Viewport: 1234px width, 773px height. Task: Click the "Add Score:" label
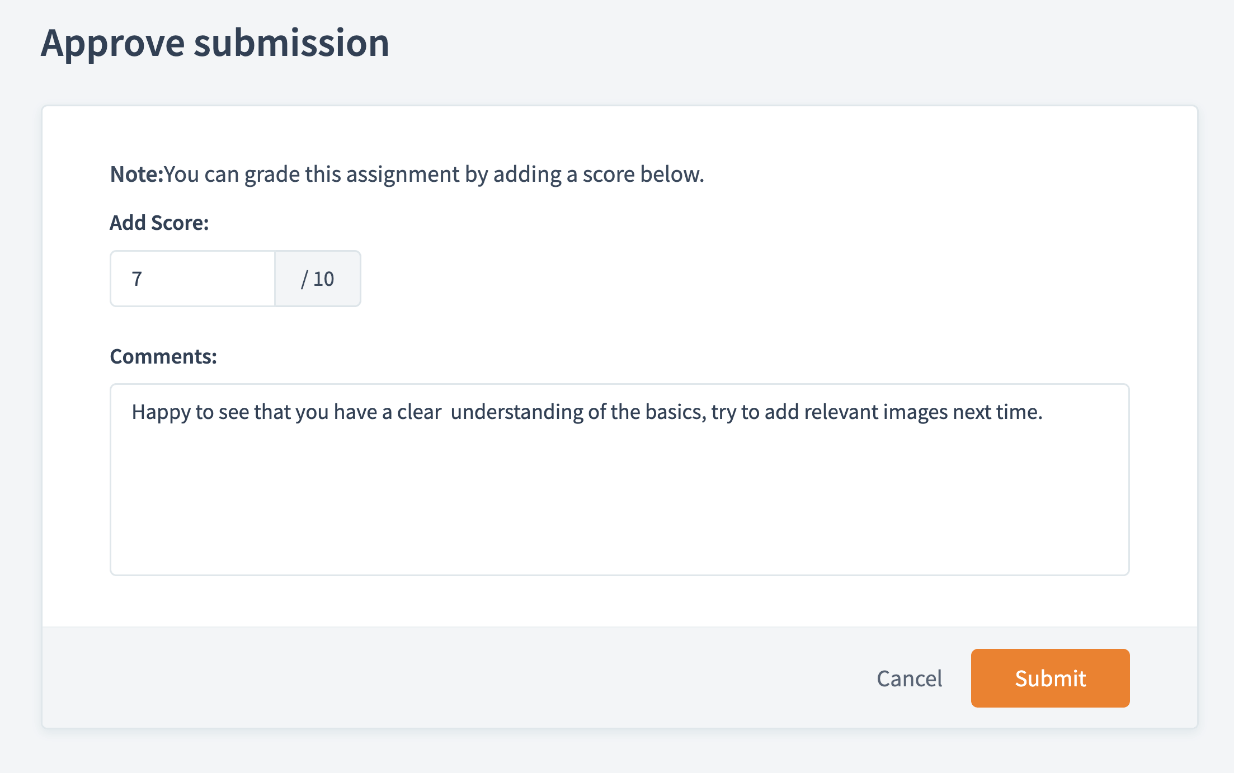click(x=159, y=223)
